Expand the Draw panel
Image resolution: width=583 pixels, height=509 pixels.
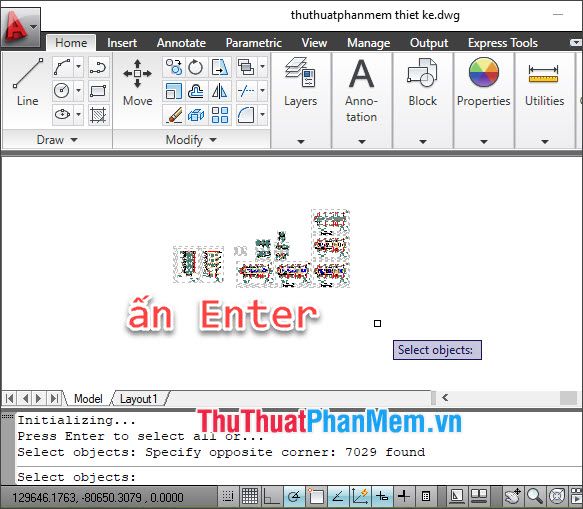click(x=57, y=140)
